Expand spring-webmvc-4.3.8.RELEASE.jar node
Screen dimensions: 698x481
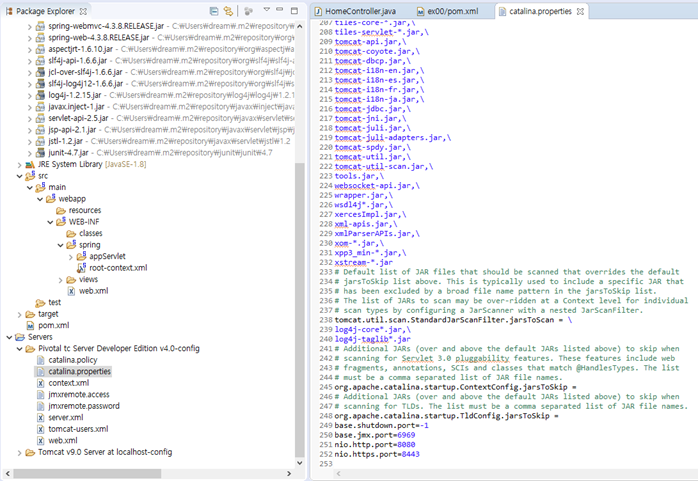click(29, 27)
